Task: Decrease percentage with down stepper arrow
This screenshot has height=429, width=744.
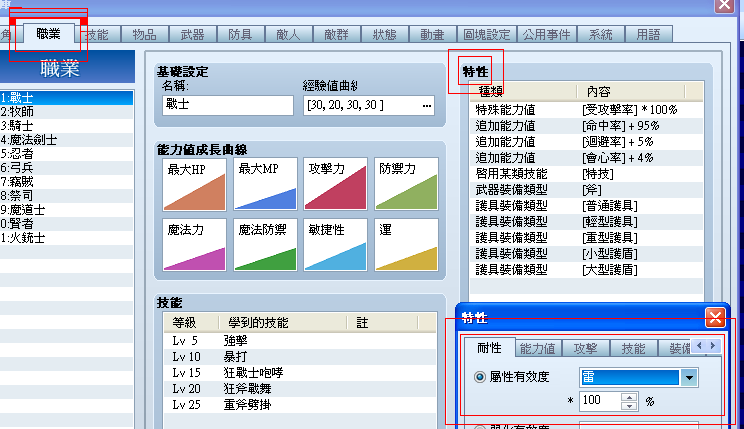Action: pyautogui.click(x=629, y=406)
